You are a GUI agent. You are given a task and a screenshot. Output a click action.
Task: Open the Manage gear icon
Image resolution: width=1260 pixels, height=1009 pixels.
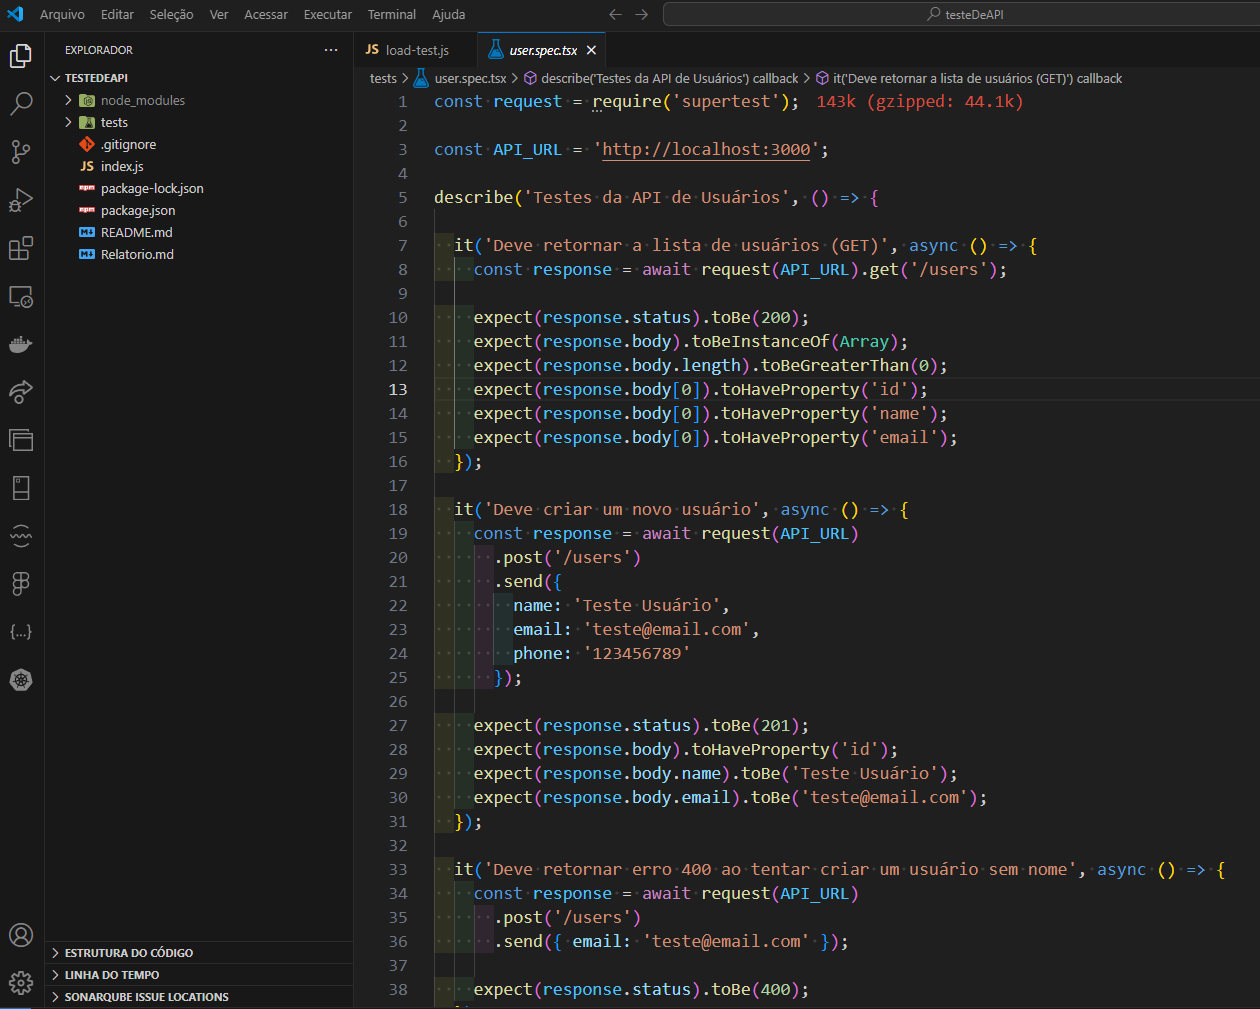[21, 983]
